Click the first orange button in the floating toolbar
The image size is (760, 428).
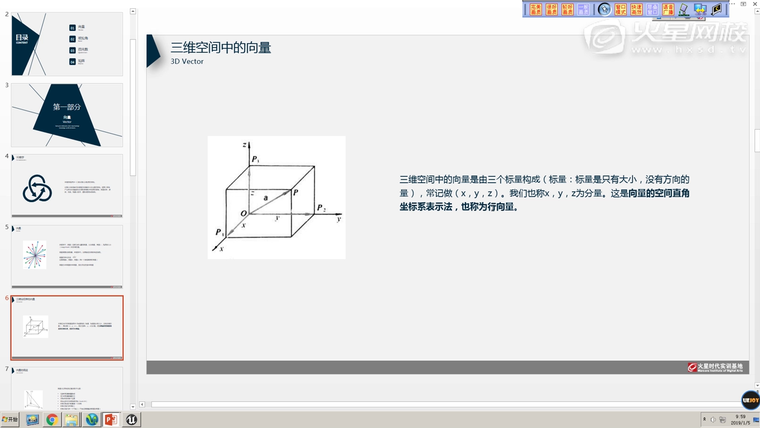tap(535, 9)
